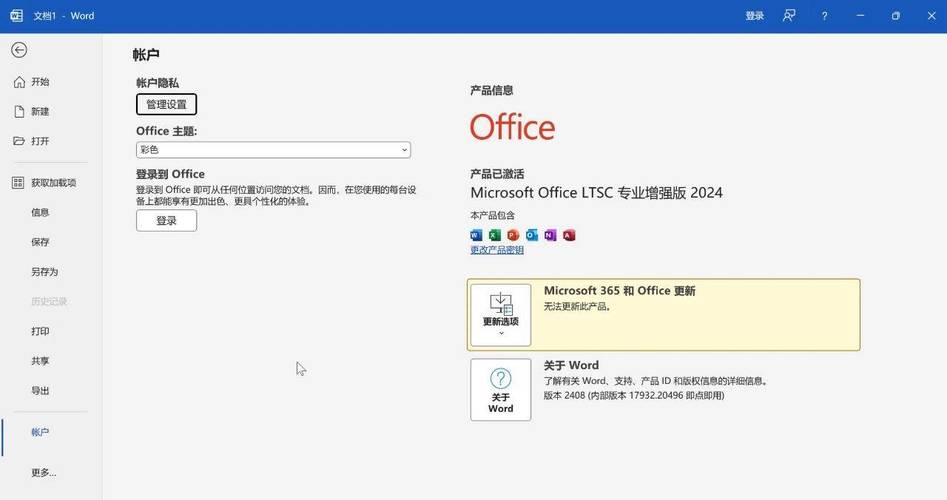Click the Word logo in title bar

[16, 16]
